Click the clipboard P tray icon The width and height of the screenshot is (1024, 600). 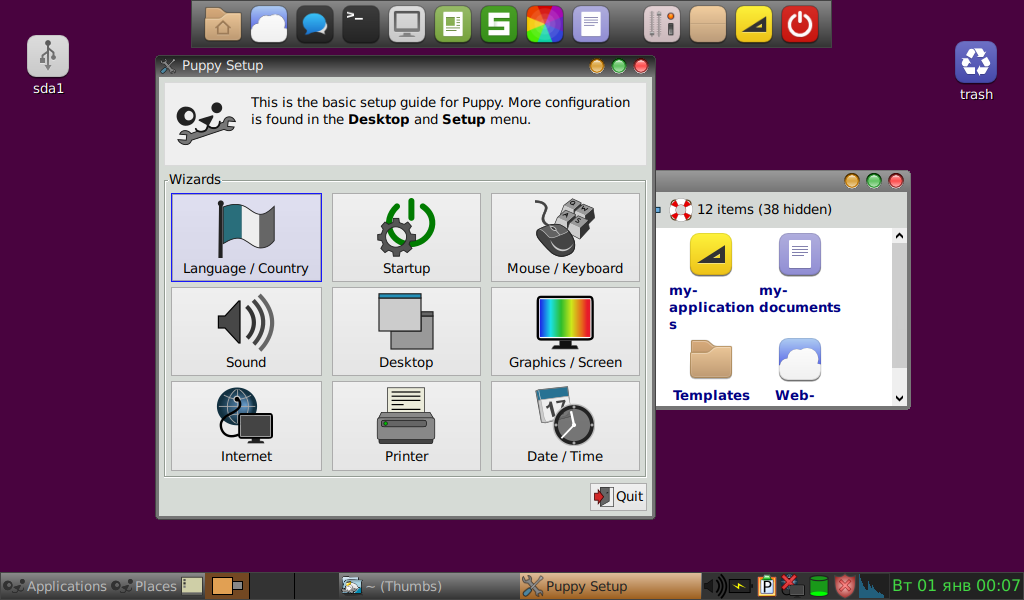click(767, 586)
